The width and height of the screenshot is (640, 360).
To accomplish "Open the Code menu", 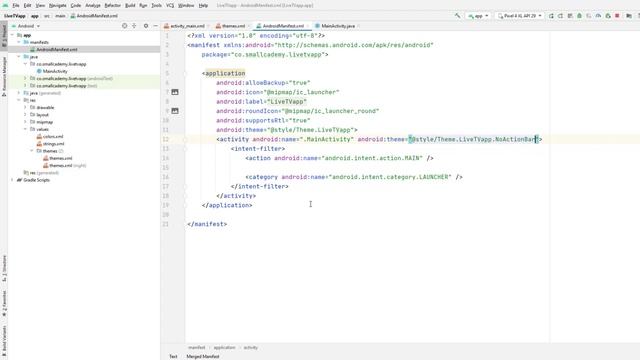I will click(x=76, y=5).
